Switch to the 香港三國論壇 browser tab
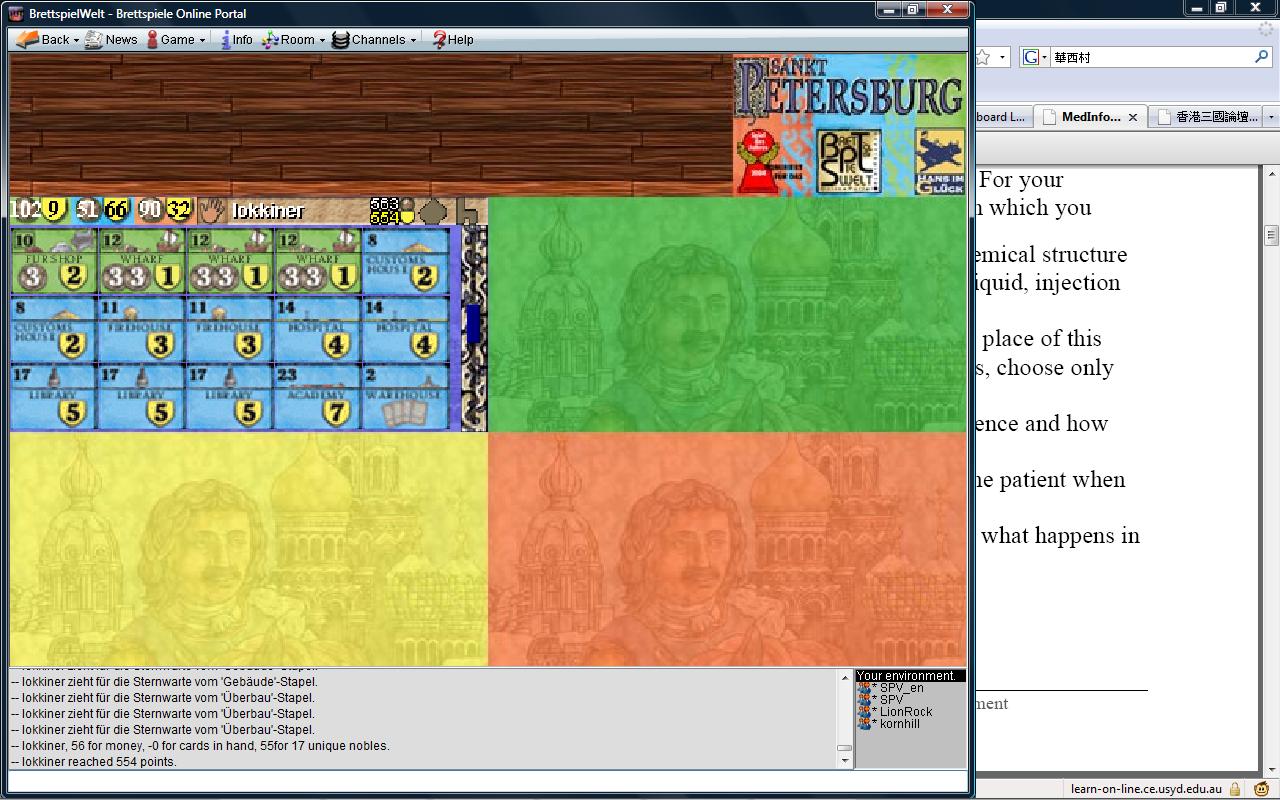 pyautogui.click(x=1205, y=117)
